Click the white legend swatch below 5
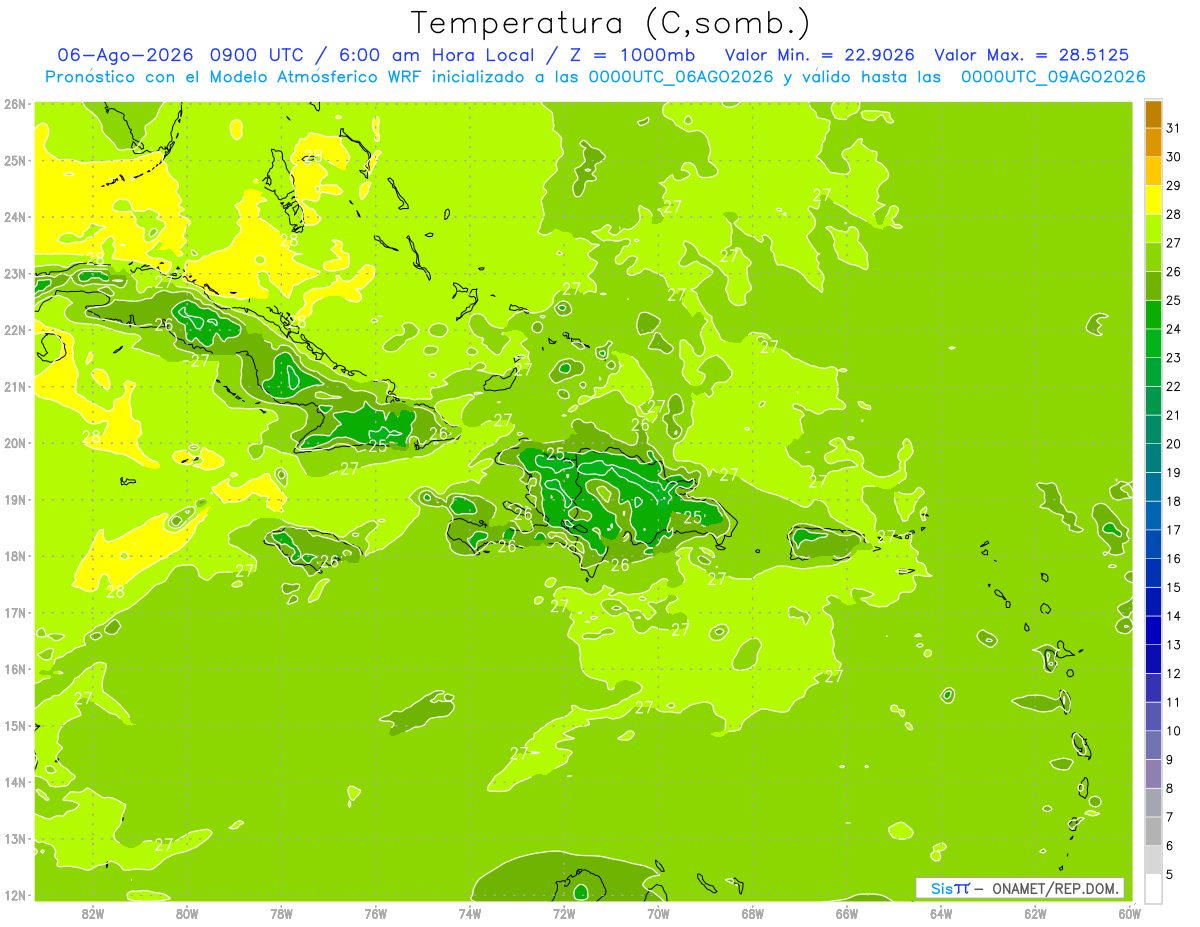Image resolution: width=1200 pixels, height=927 pixels. coord(1153,888)
